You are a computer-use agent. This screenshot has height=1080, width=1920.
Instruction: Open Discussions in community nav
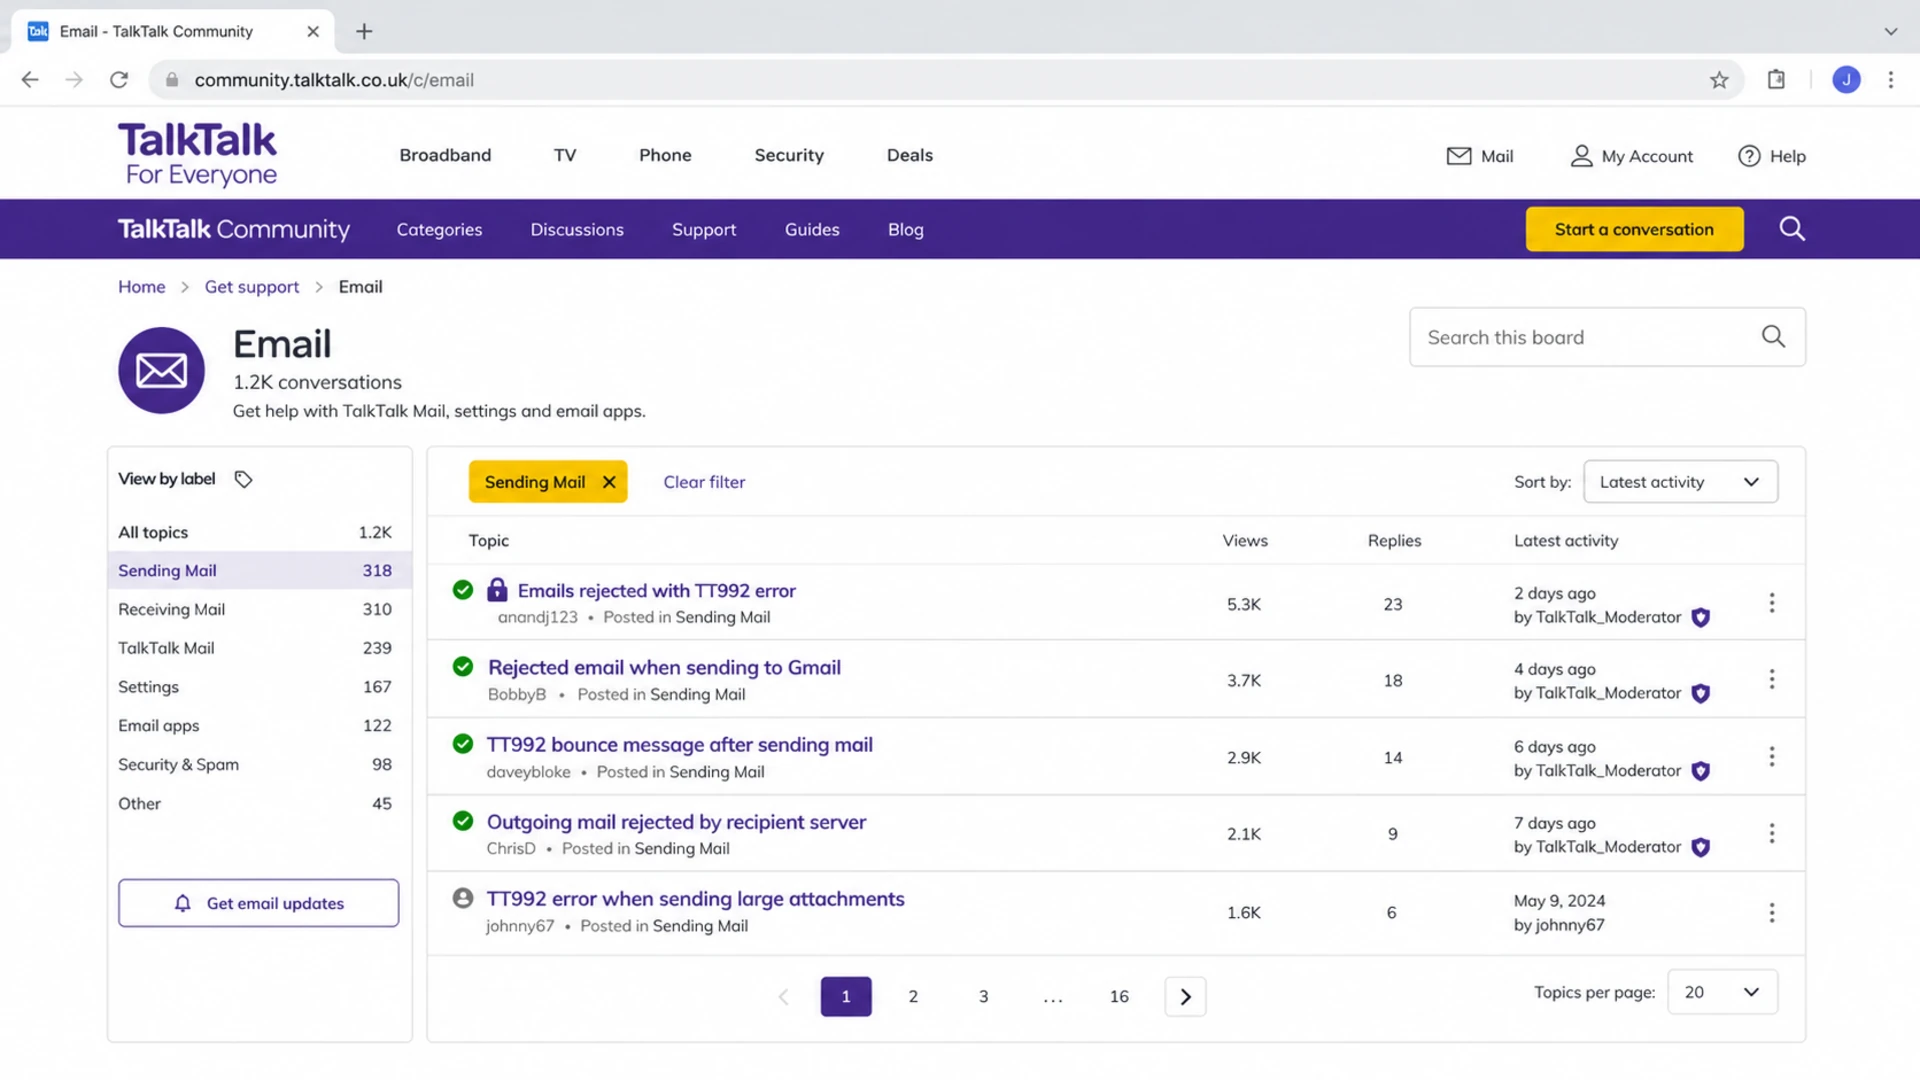pos(577,230)
